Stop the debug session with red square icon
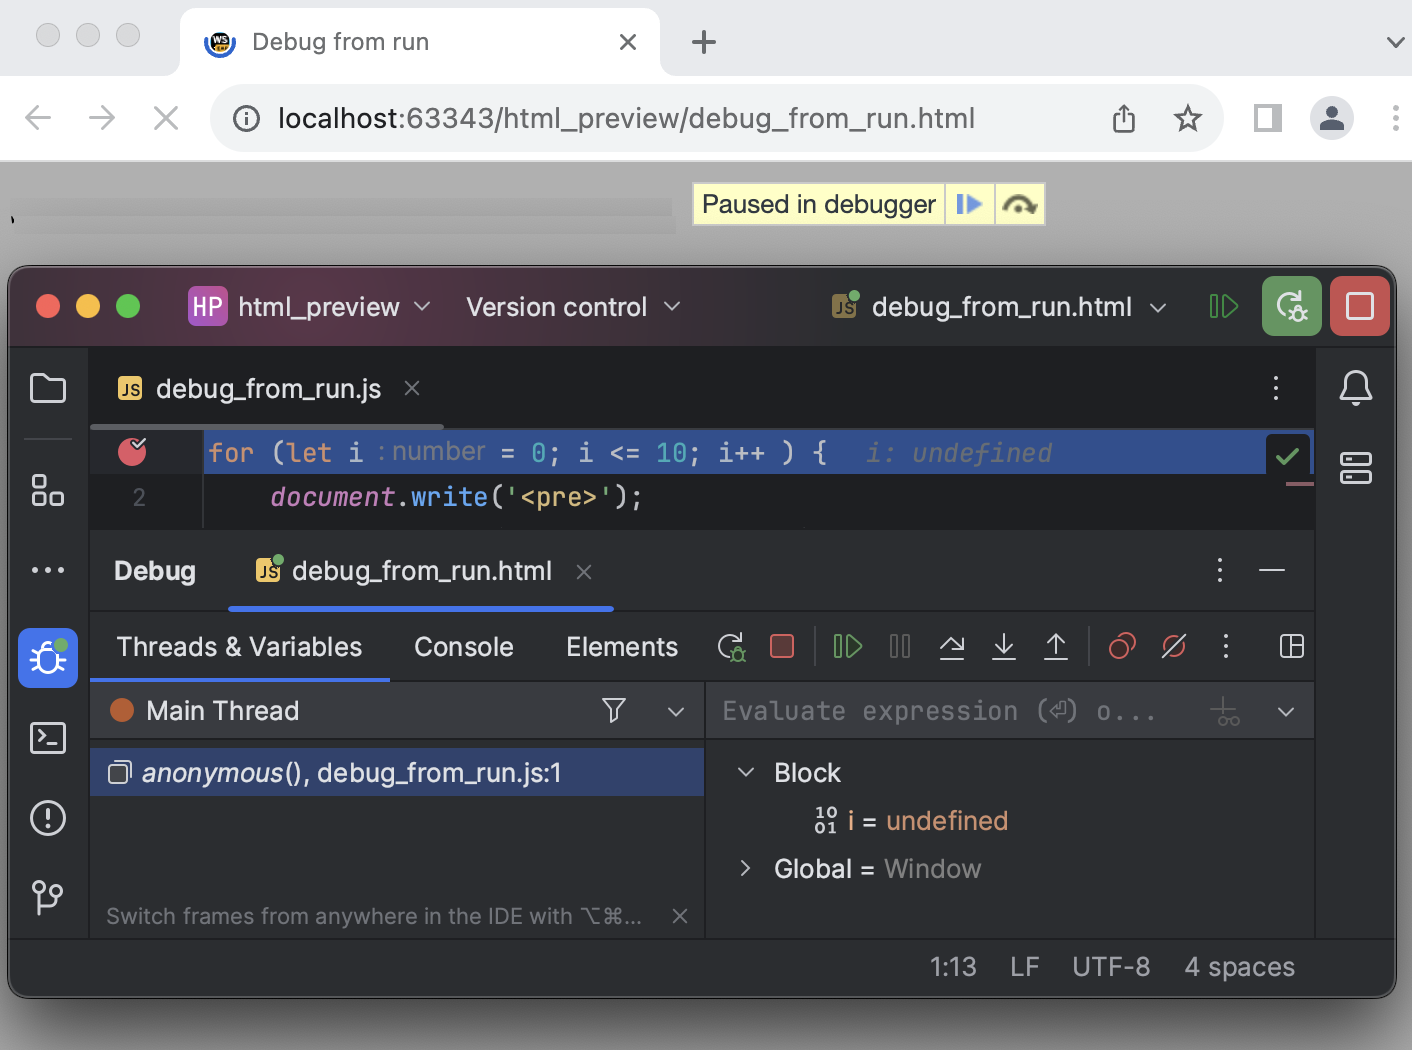The height and width of the screenshot is (1050, 1412). [781, 646]
